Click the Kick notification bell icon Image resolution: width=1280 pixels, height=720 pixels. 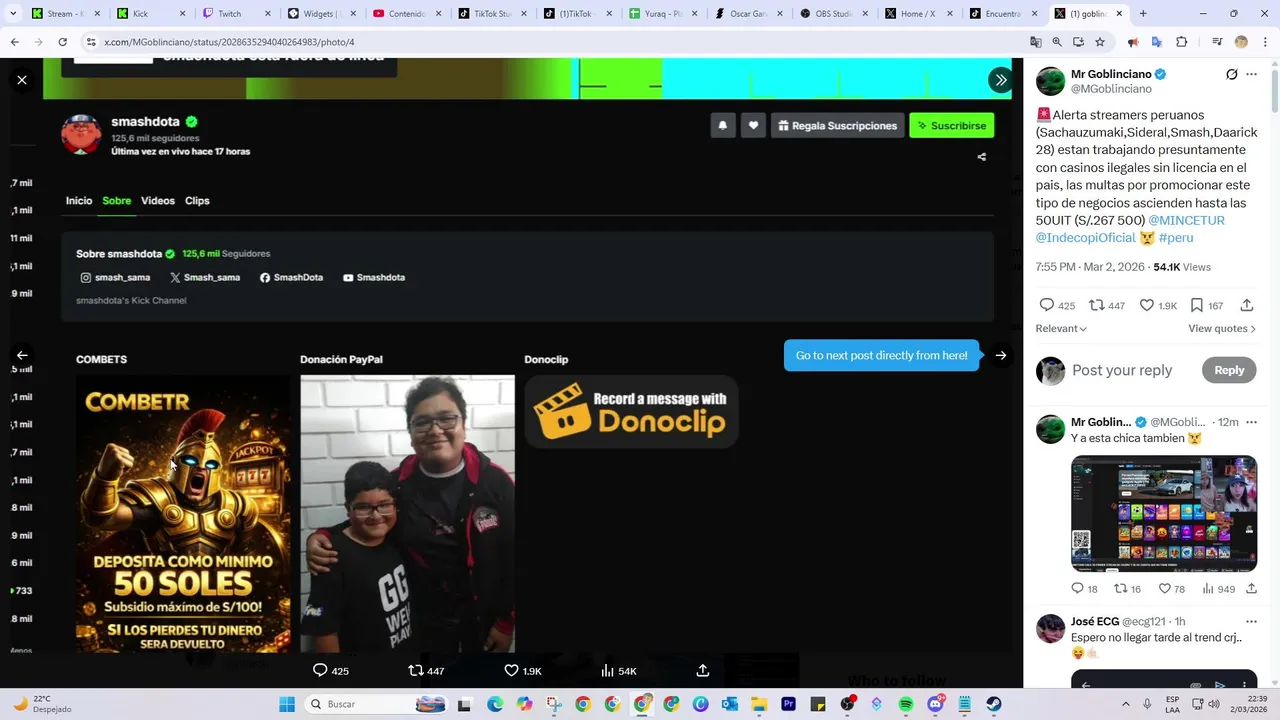tap(722, 126)
